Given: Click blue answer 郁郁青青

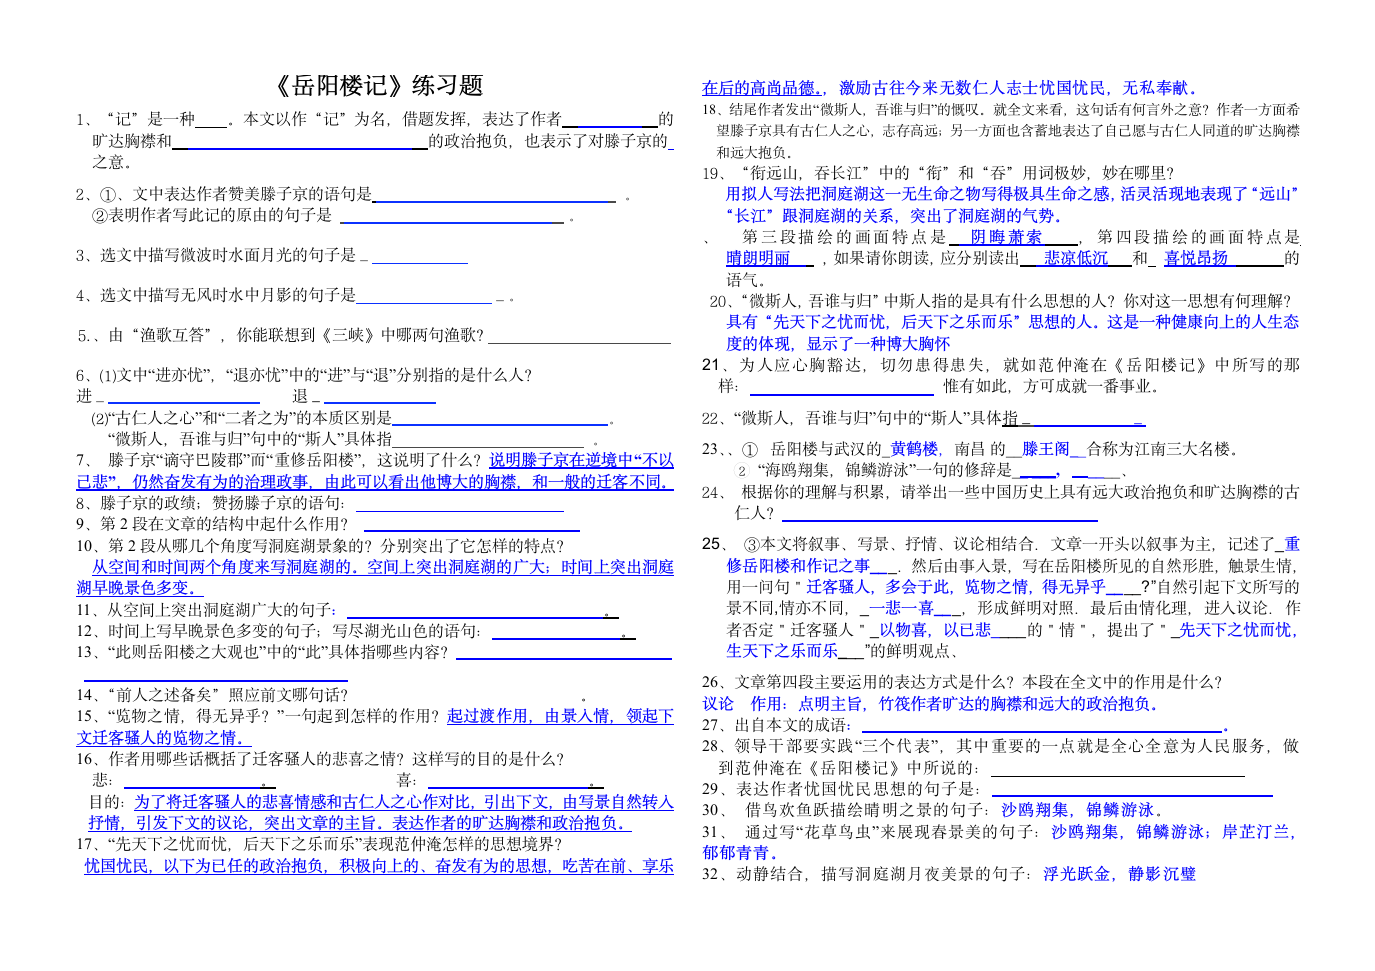Looking at the screenshot, I should (x=734, y=853).
